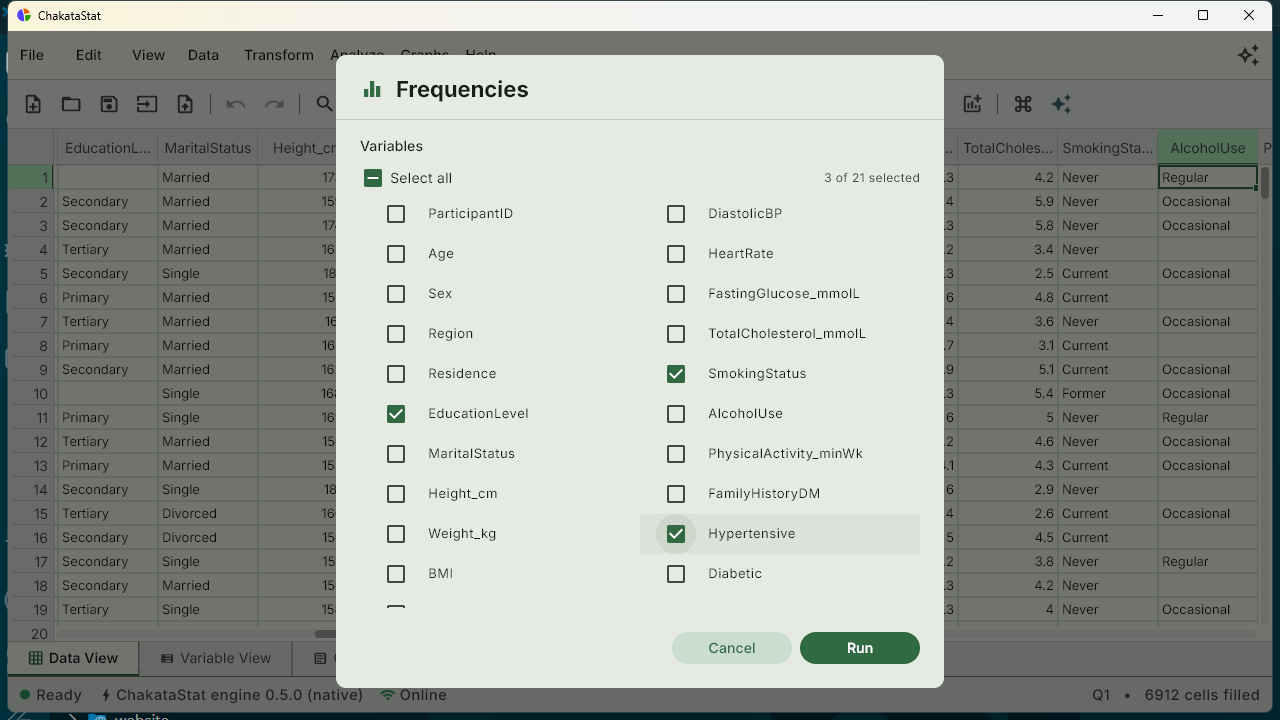Check the Diabetic variable checkbox
Viewport: 1280px width, 720px height.
676,573
